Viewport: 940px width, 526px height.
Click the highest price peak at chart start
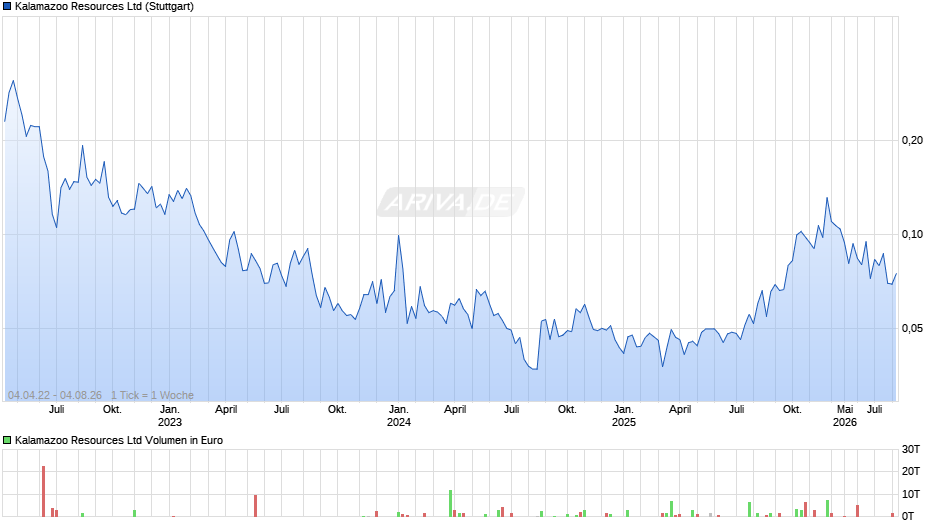[x=14, y=81]
